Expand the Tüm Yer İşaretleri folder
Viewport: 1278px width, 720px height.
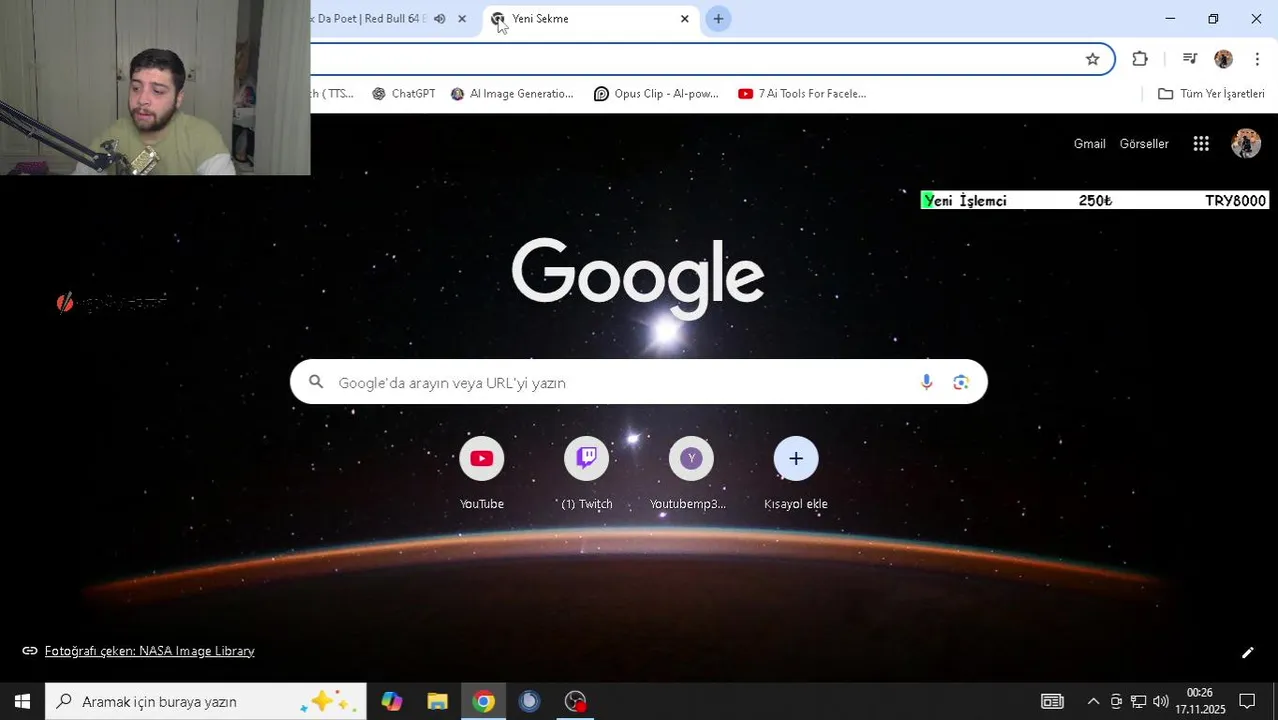[x=1211, y=94]
